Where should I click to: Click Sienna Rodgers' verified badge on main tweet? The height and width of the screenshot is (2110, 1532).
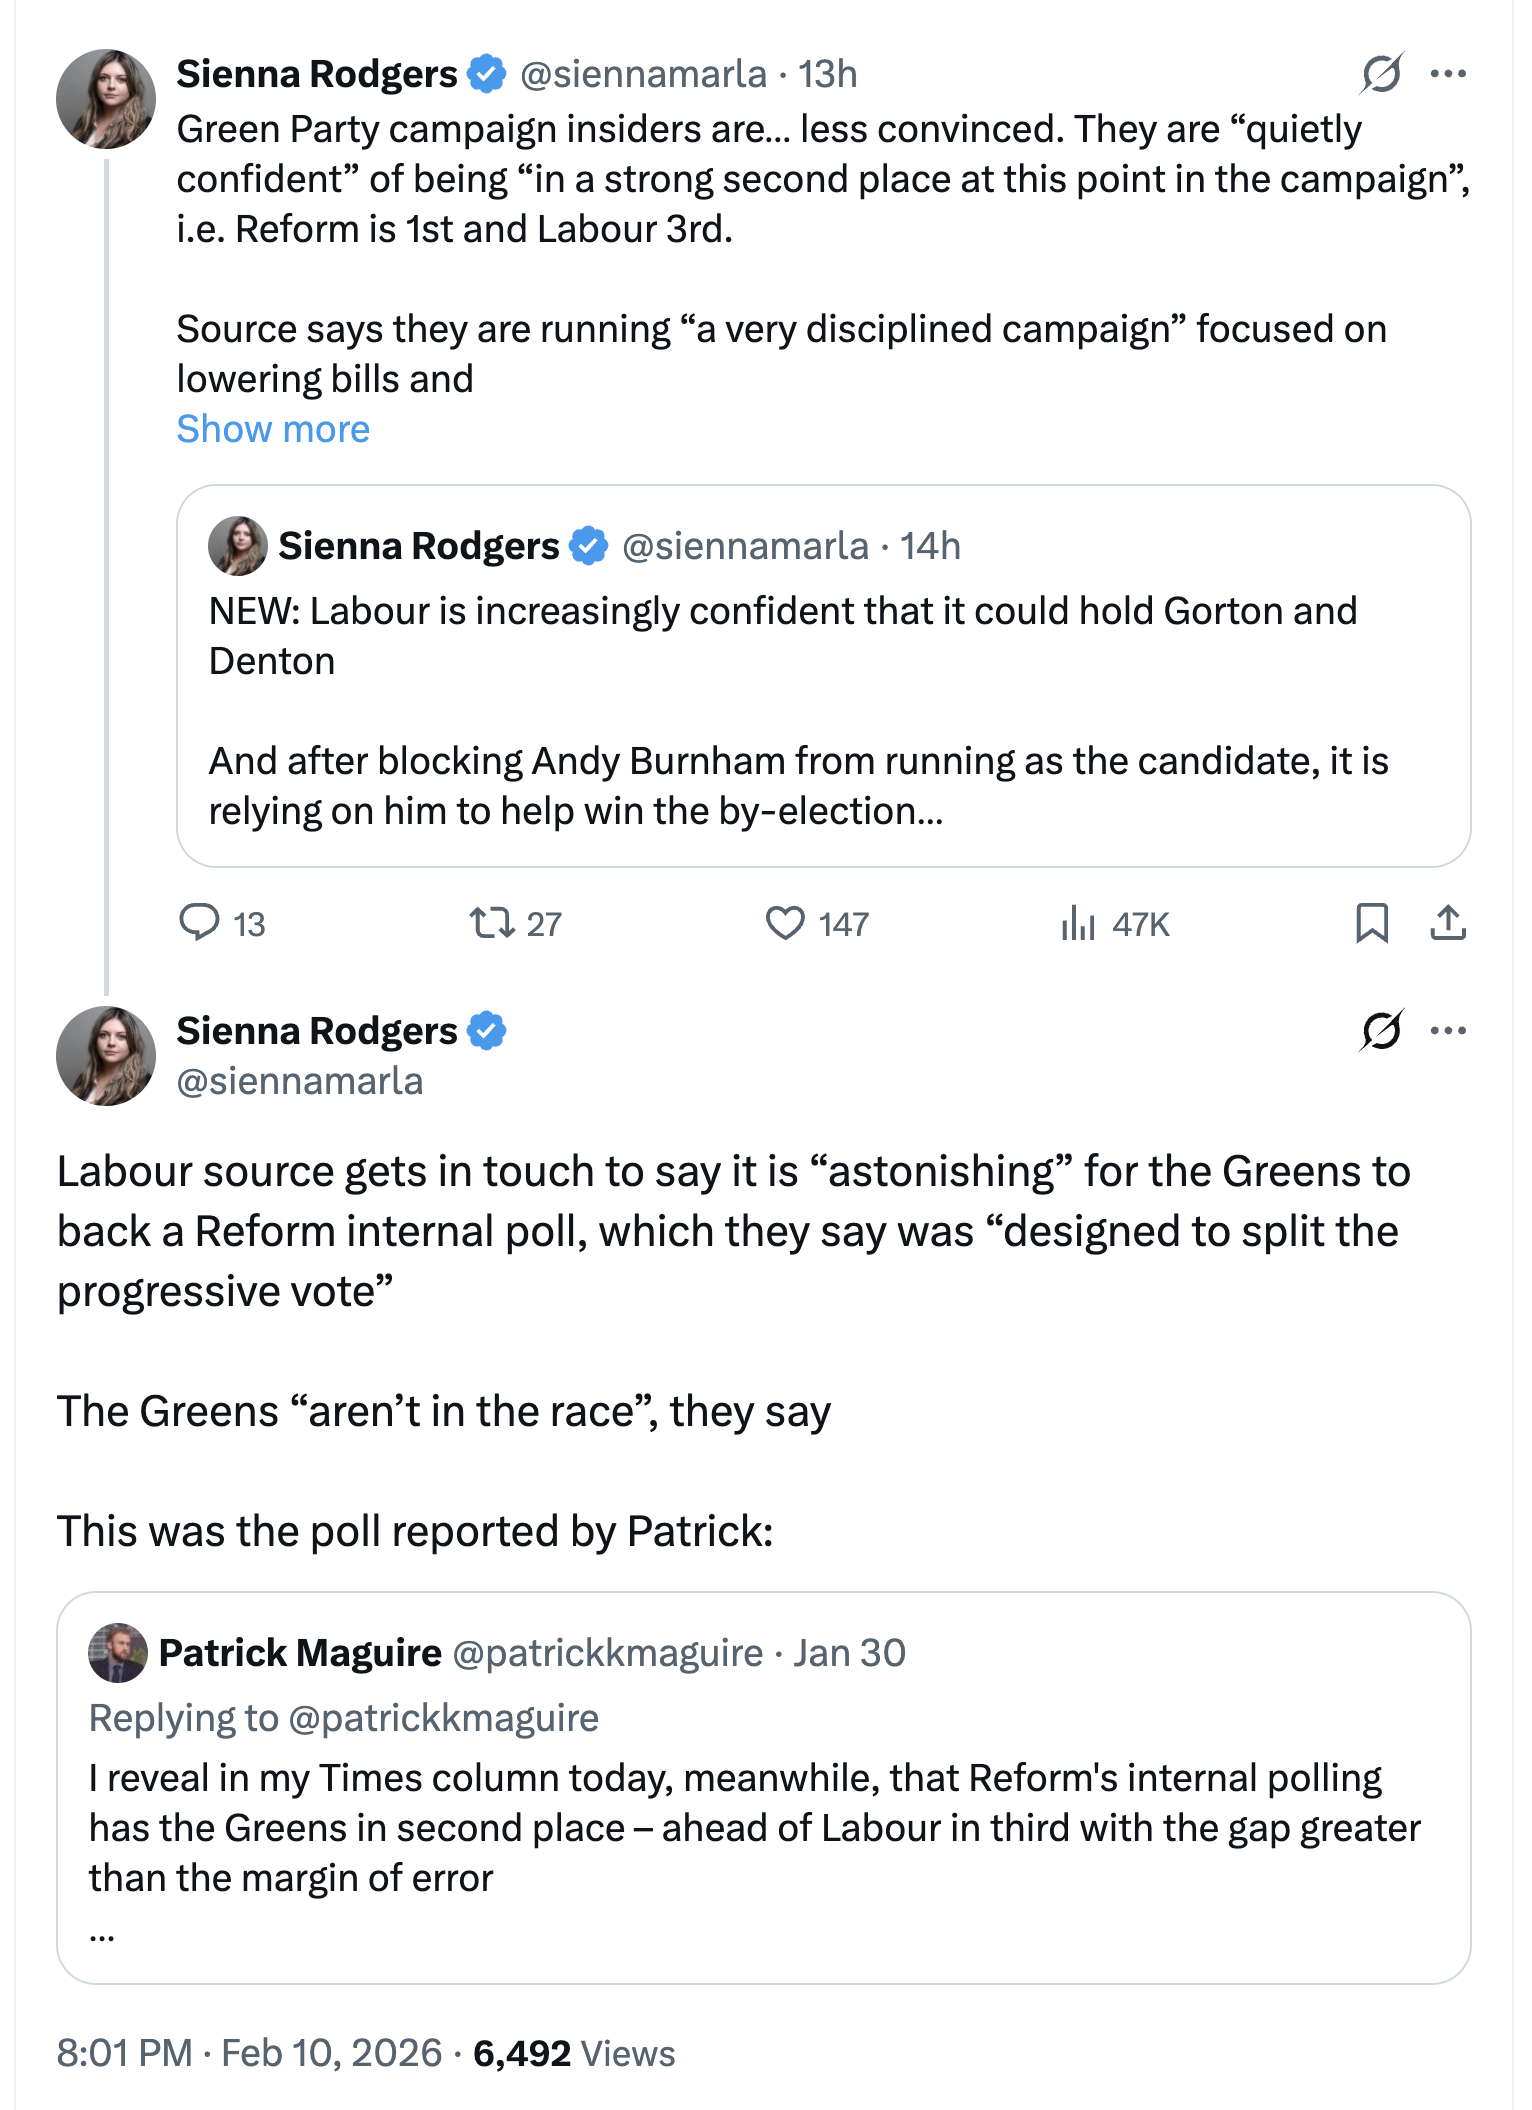(x=487, y=1031)
